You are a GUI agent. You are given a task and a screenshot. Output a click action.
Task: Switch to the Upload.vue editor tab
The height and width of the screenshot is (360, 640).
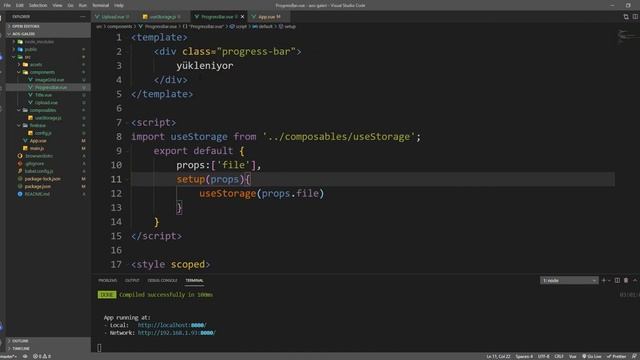113,17
